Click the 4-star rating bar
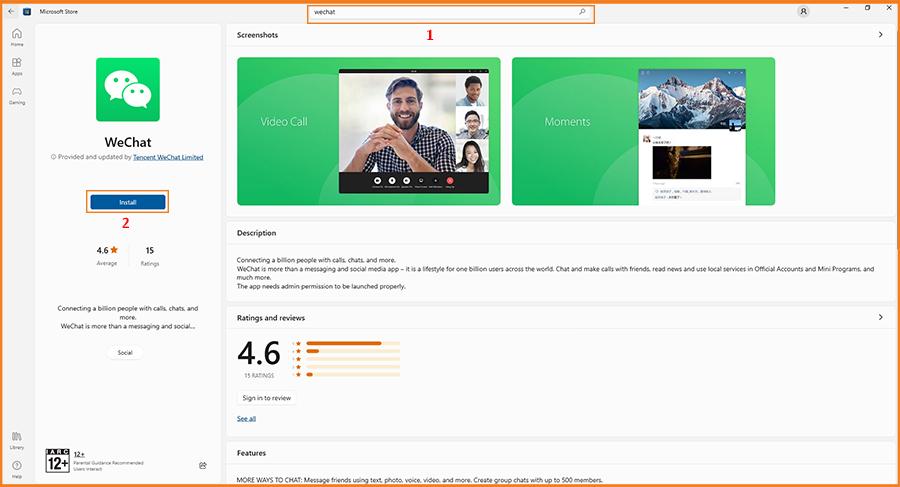 click(x=352, y=351)
